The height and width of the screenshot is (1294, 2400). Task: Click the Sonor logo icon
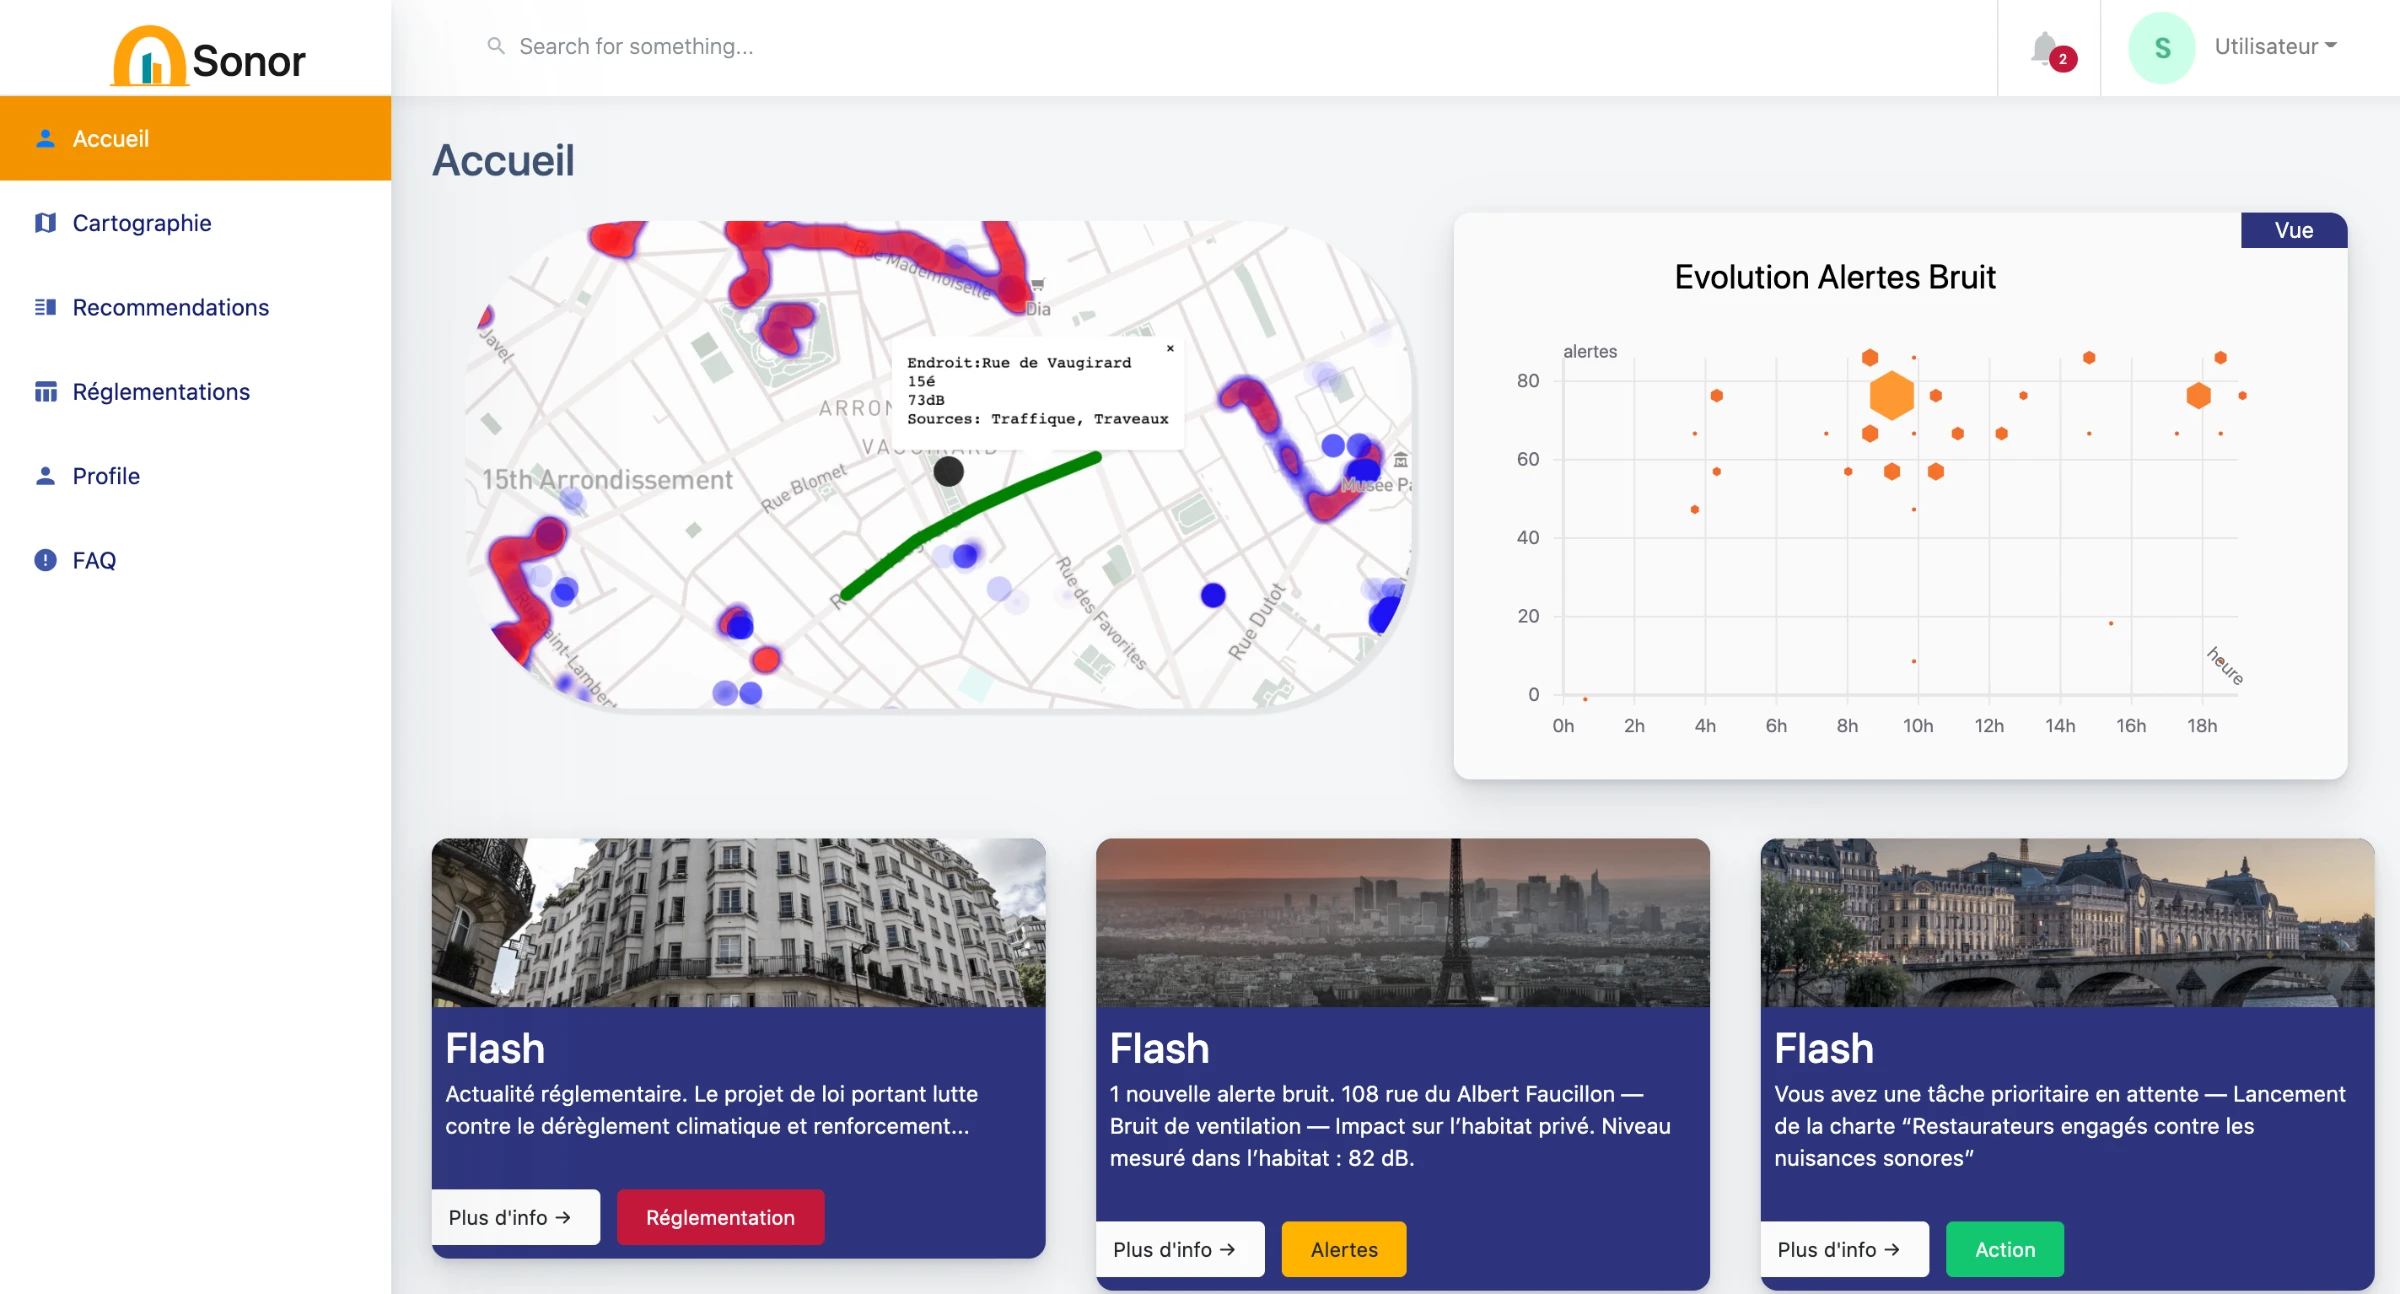[149, 56]
